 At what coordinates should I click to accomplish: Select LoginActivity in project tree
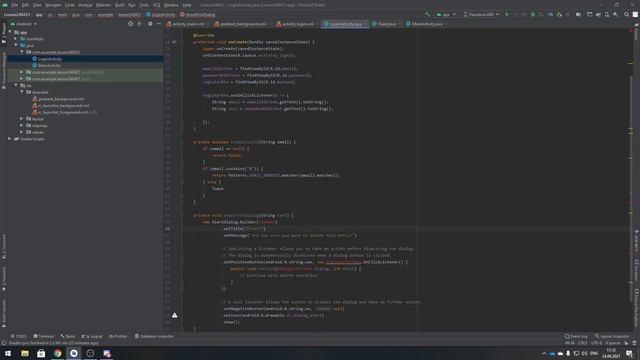pos(49,59)
